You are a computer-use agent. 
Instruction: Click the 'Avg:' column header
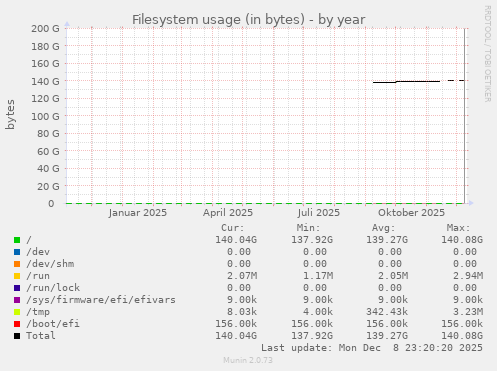(383, 228)
